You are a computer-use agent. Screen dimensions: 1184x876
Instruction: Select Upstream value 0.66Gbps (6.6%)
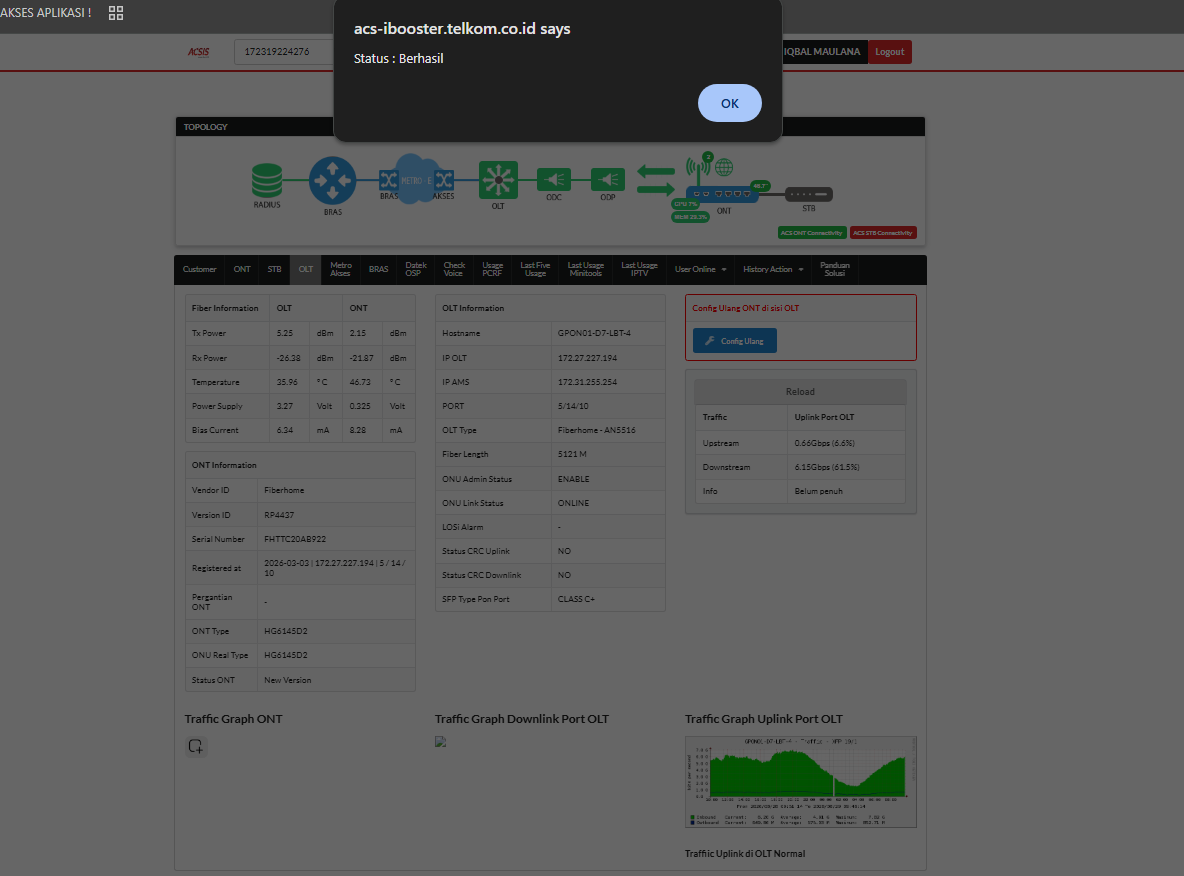pos(825,443)
